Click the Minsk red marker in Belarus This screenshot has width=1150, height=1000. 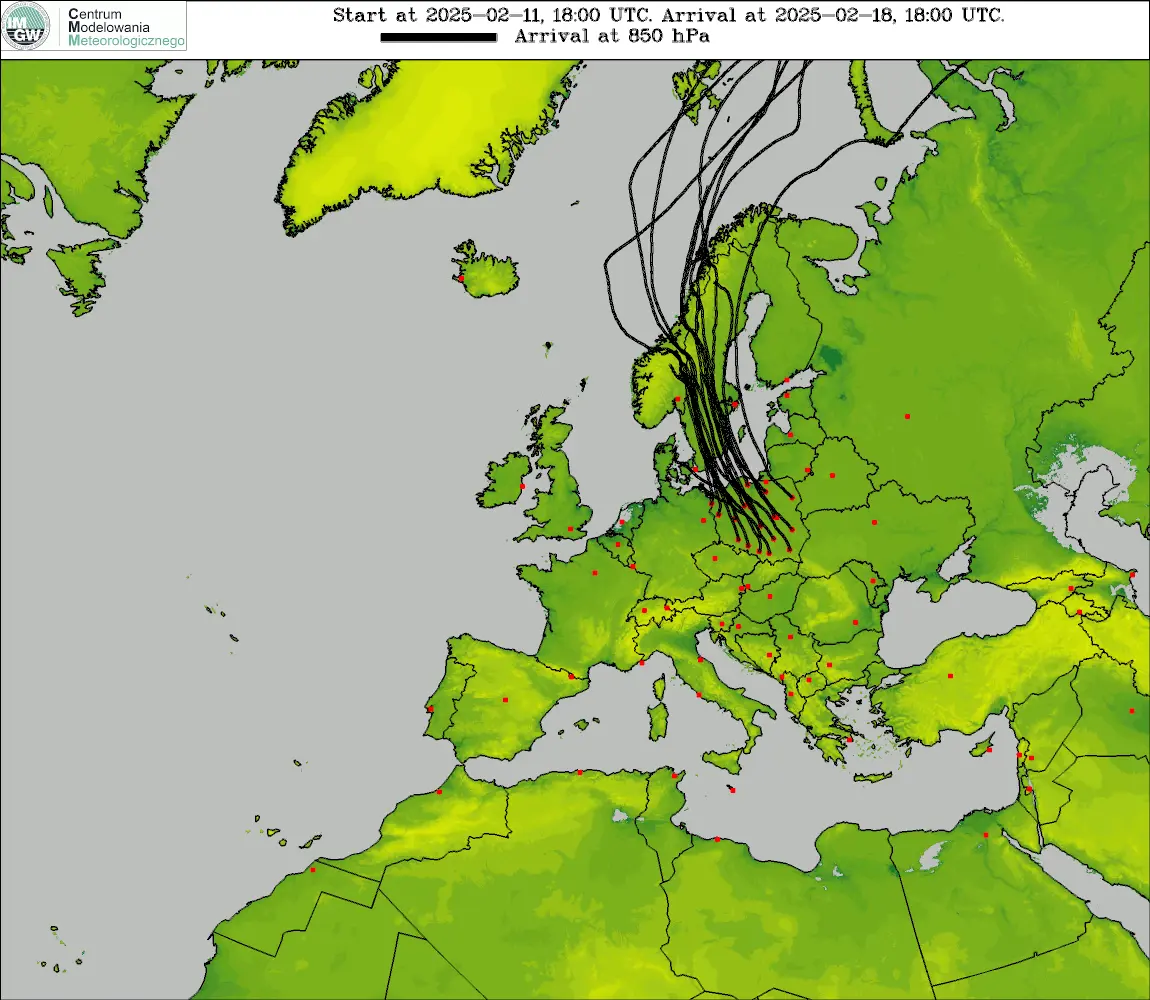(x=832, y=475)
